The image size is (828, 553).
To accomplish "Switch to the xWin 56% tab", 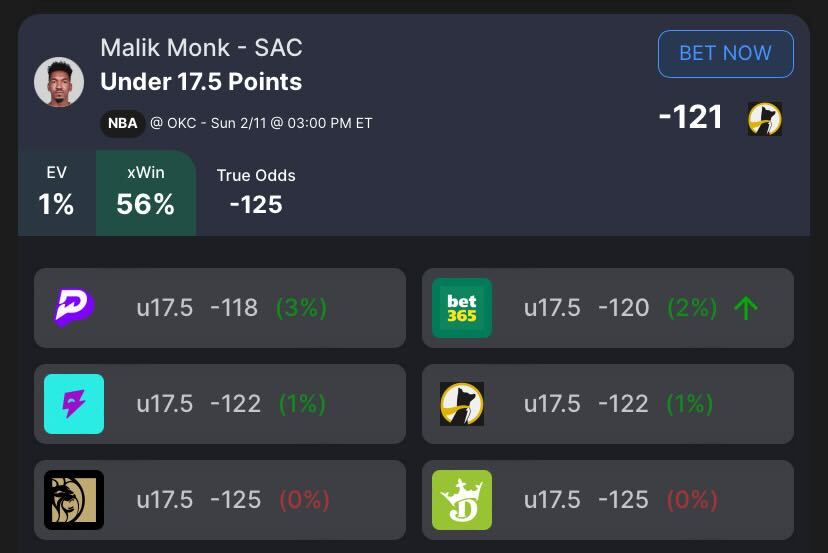I will tap(146, 193).
